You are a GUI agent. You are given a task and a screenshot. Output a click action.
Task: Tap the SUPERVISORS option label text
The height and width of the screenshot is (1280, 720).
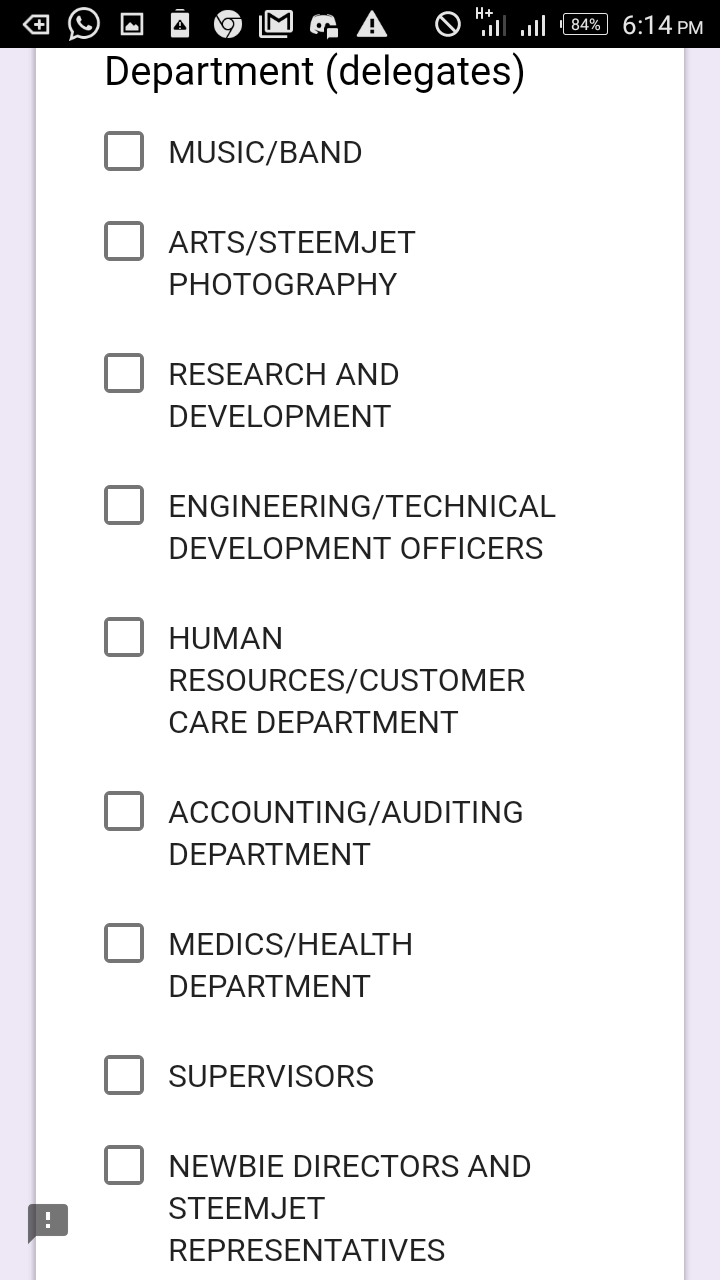[271, 1076]
